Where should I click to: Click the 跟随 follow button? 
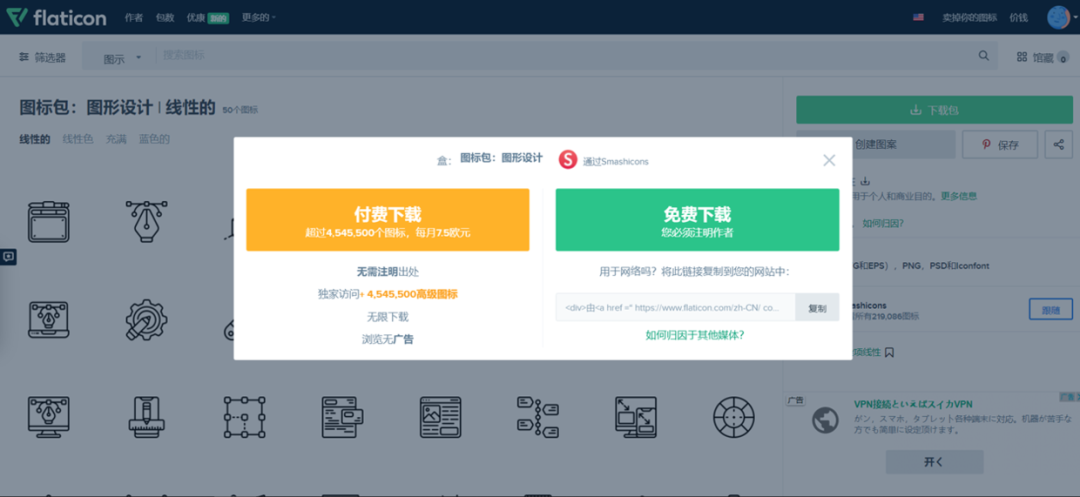coord(1050,309)
